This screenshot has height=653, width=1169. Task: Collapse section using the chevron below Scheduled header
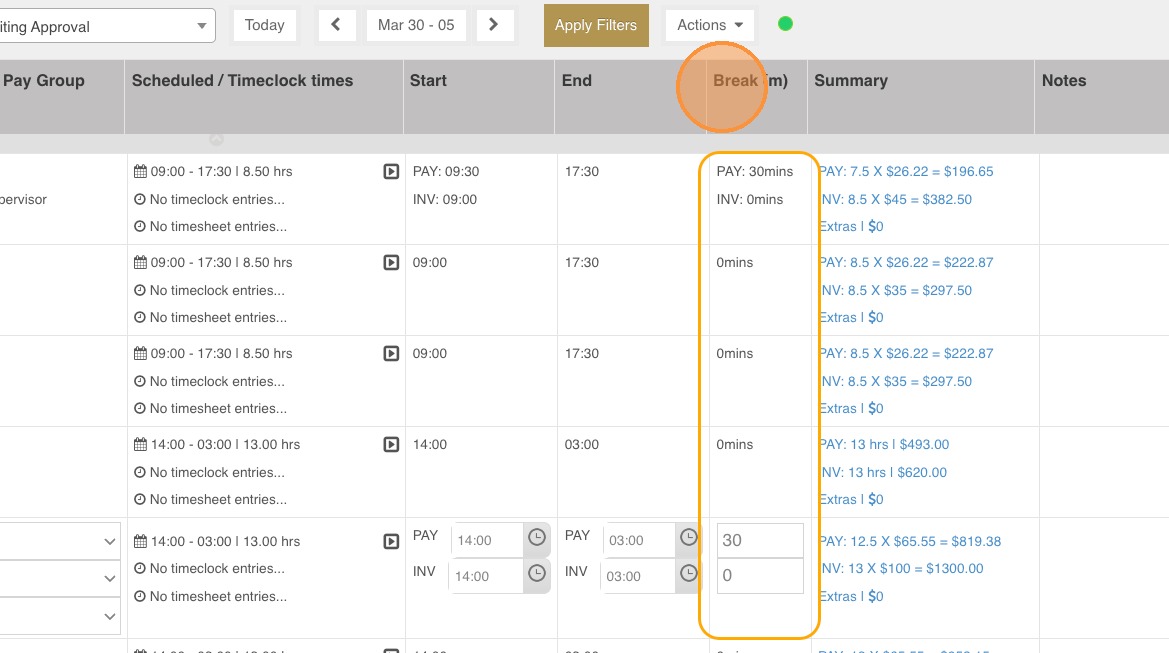[217, 140]
